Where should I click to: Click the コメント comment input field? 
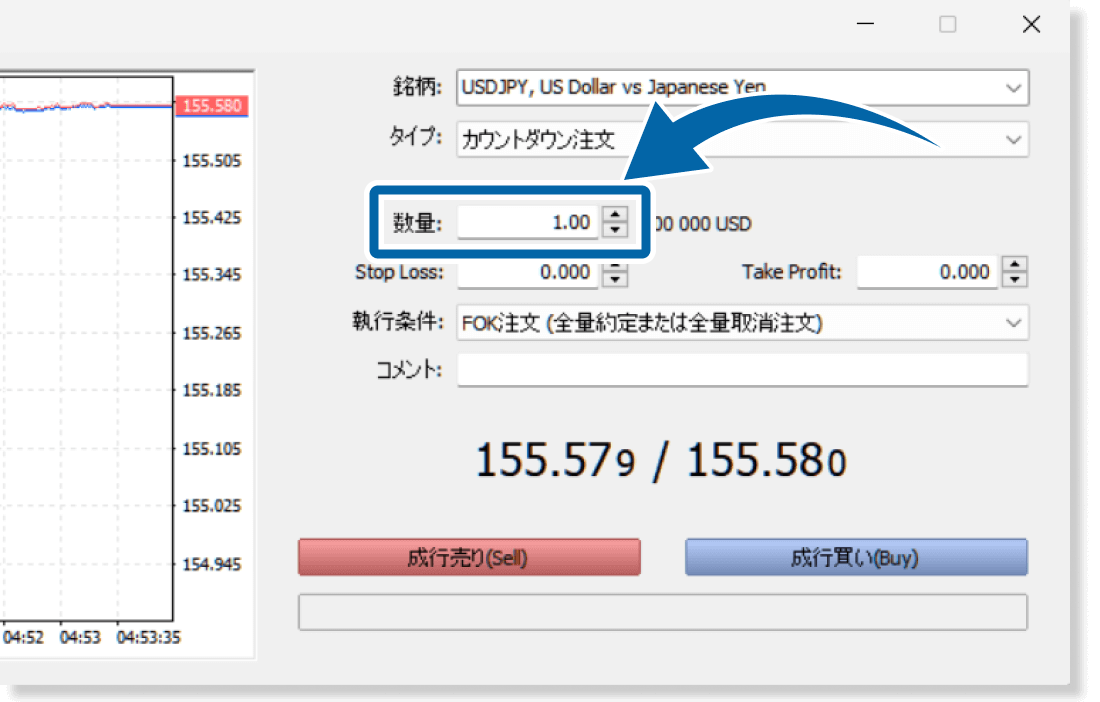(743, 370)
